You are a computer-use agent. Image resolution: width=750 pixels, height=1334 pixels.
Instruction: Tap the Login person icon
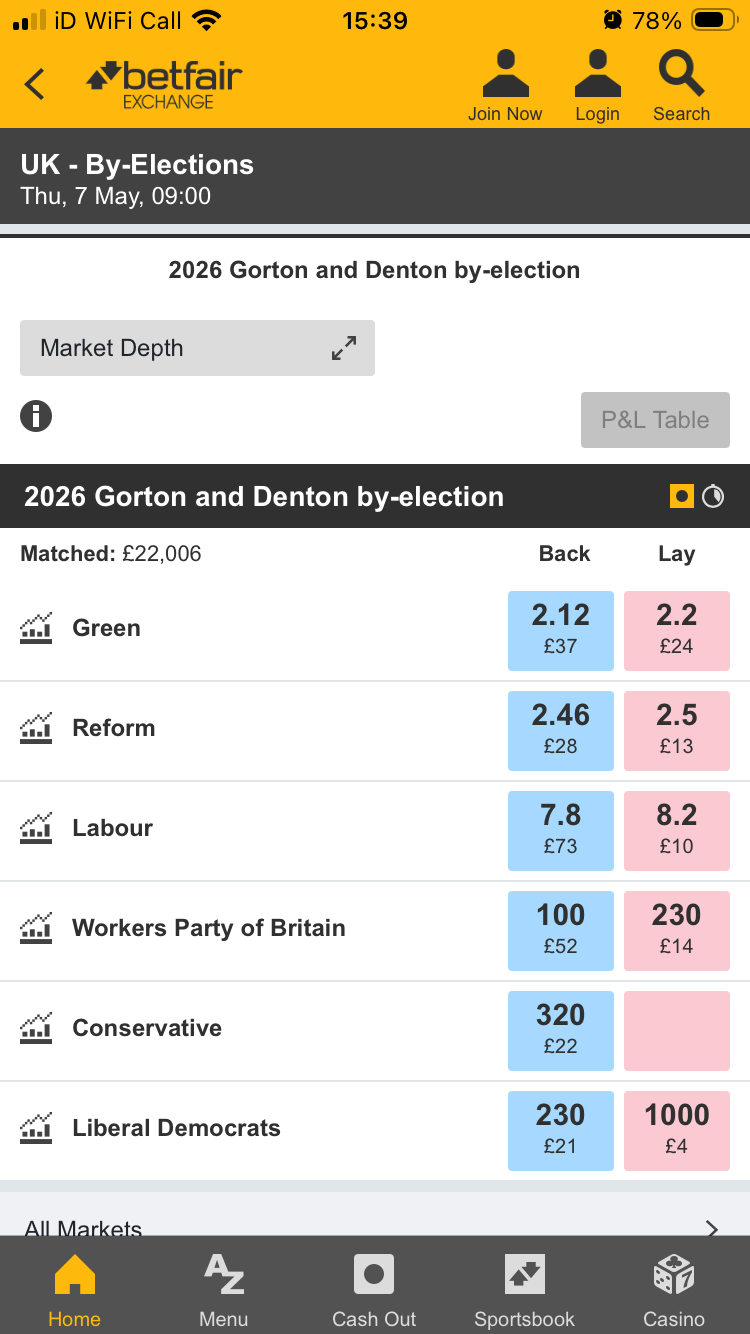[597, 76]
